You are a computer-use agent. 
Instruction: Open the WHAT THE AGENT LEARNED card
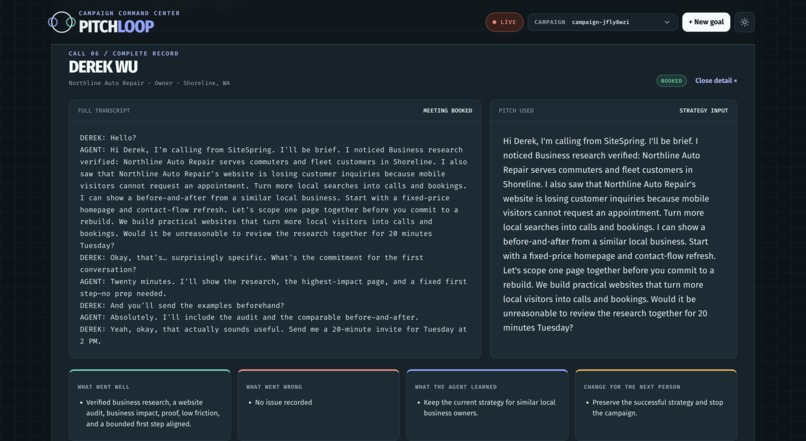[487, 405]
